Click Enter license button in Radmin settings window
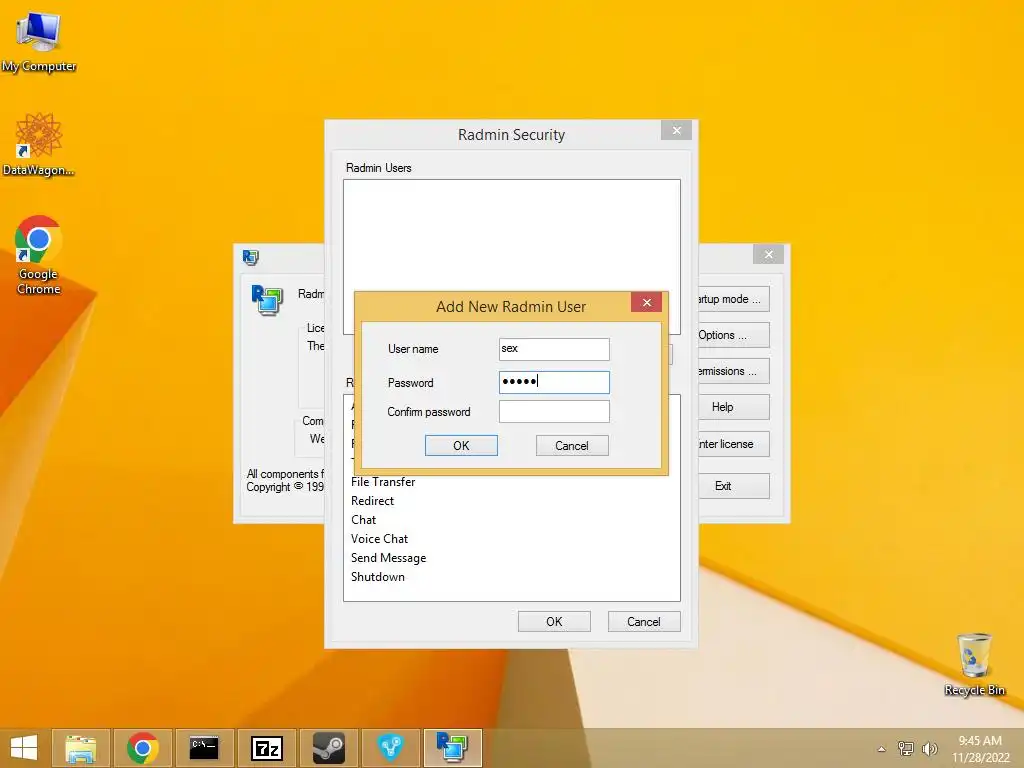The height and width of the screenshot is (768, 1024). [x=734, y=444]
